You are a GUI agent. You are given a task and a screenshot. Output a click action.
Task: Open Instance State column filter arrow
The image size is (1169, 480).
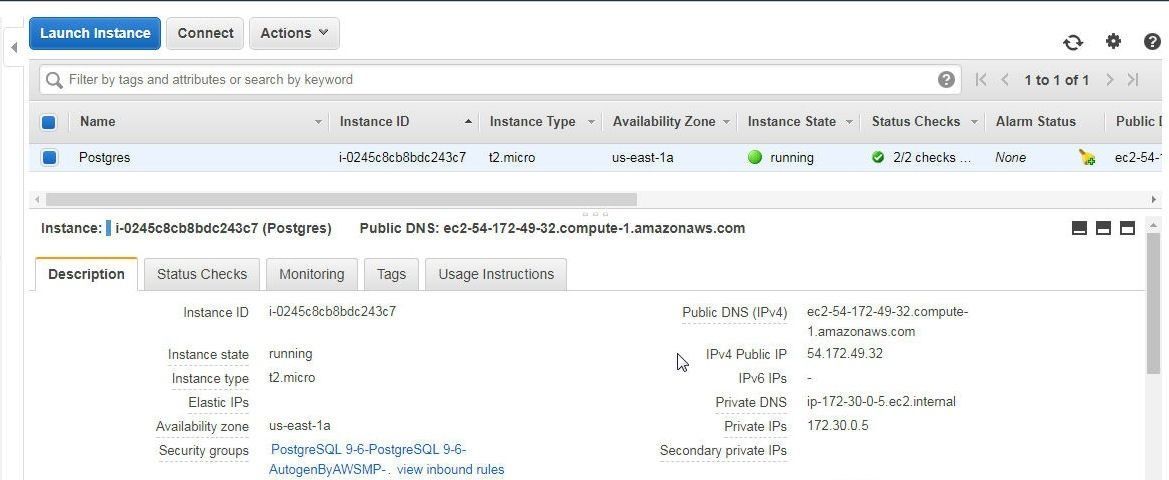pos(848,122)
